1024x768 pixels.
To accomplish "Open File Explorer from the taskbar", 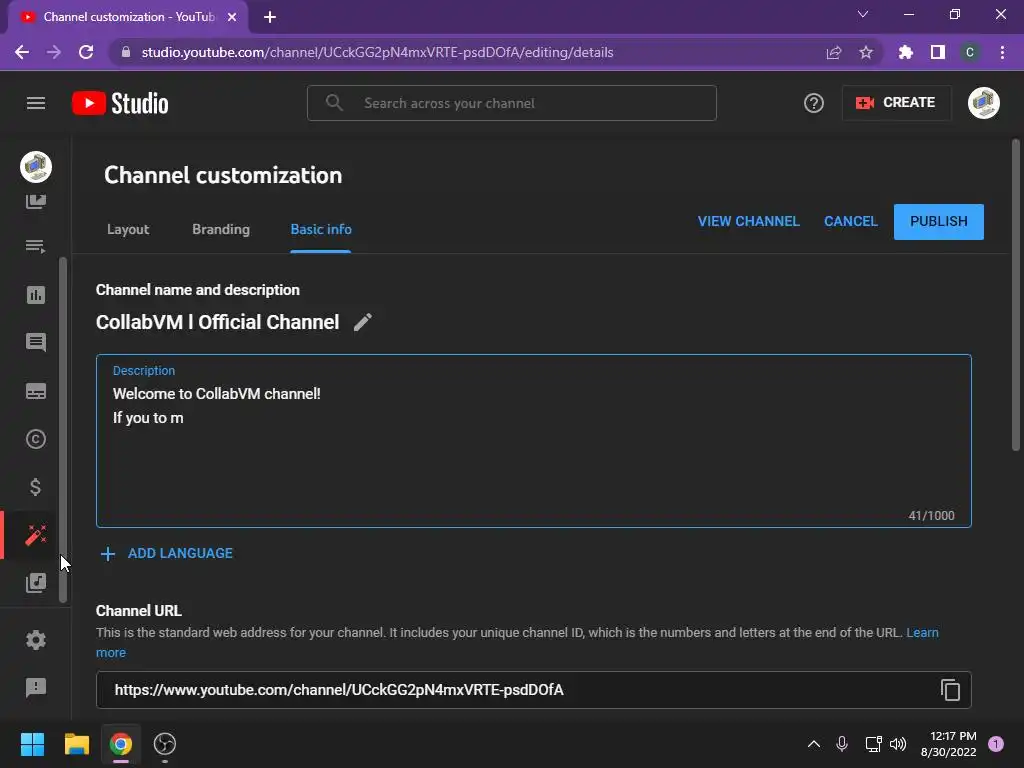I will pyautogui.click(x=76, y=744).
